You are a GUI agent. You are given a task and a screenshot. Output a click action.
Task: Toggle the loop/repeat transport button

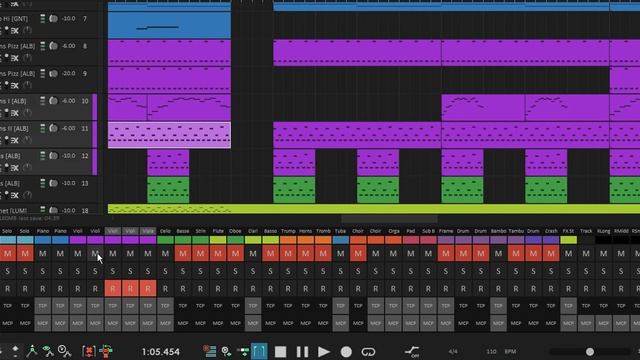368,352
